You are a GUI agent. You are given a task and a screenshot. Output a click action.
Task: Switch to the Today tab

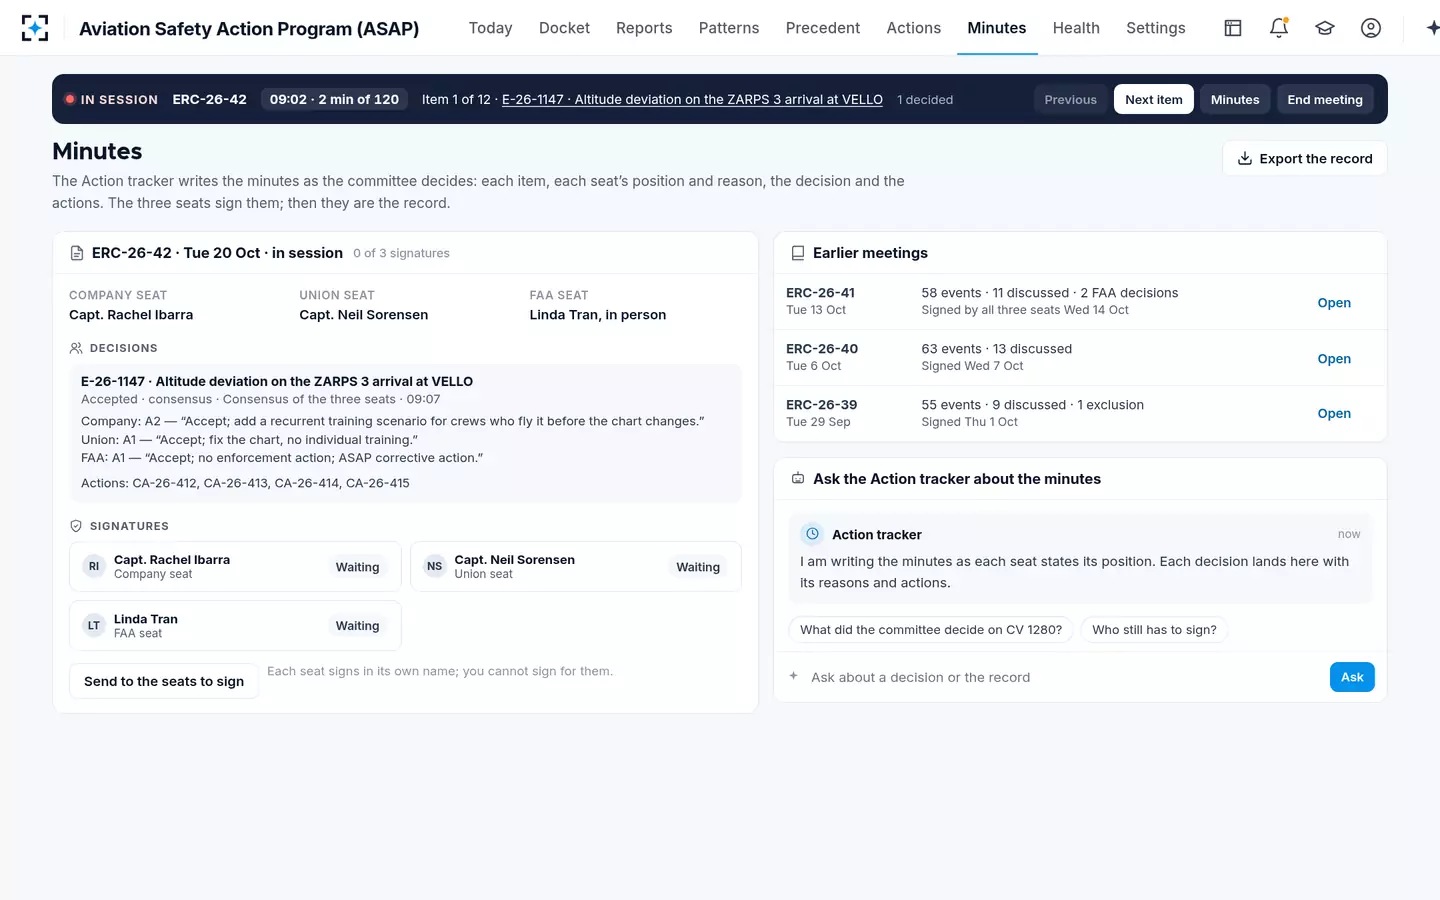491,28
